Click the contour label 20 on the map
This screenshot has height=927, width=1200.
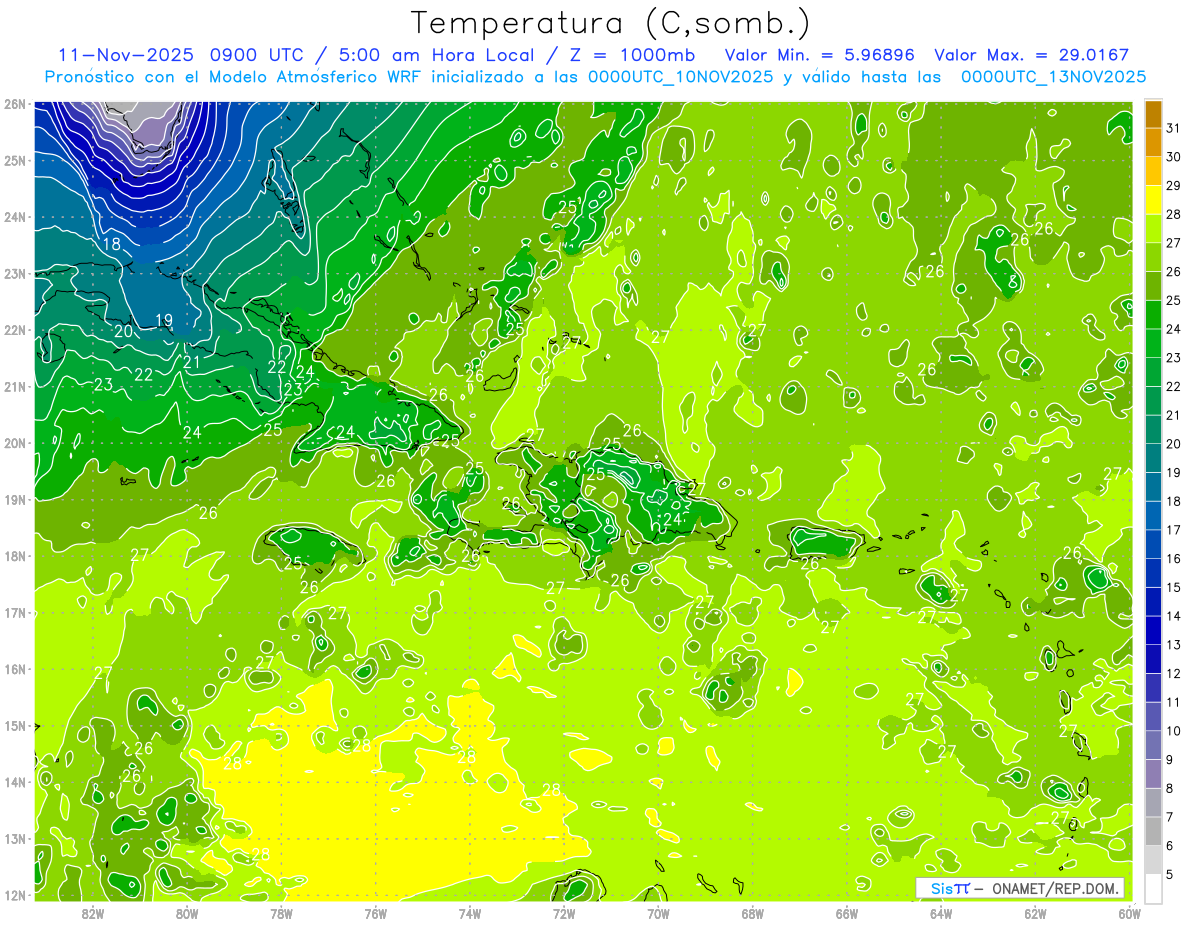pyautogui.click(x=123, y=331)
